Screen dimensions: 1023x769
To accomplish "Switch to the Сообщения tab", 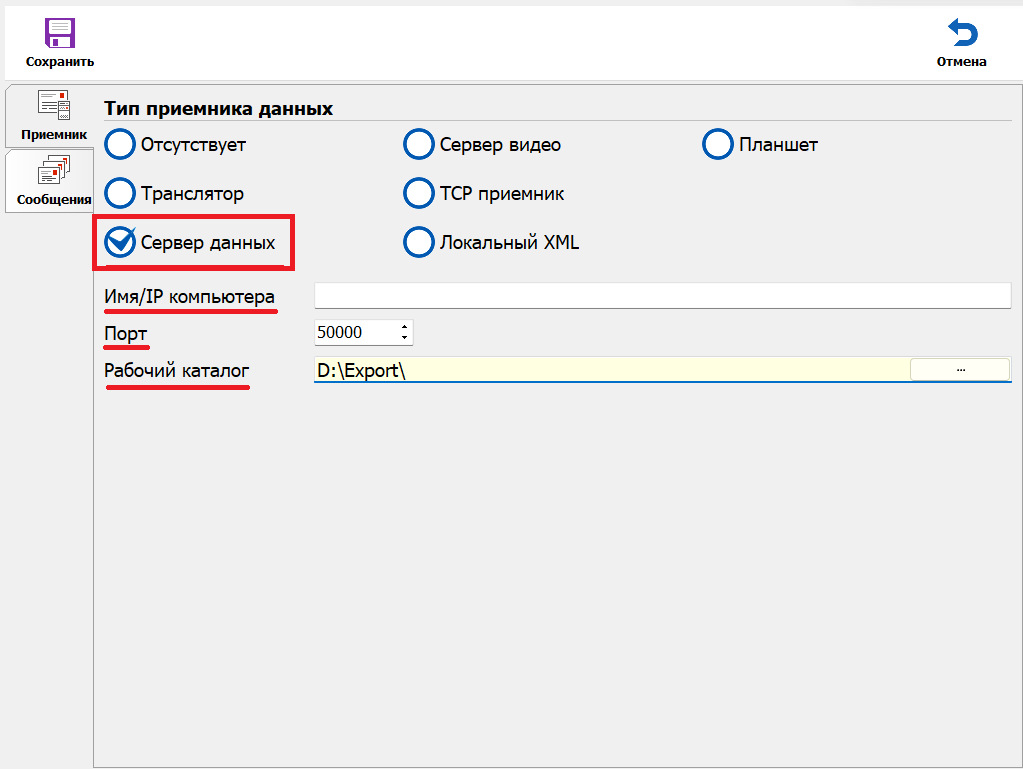I will pos(54,180).
